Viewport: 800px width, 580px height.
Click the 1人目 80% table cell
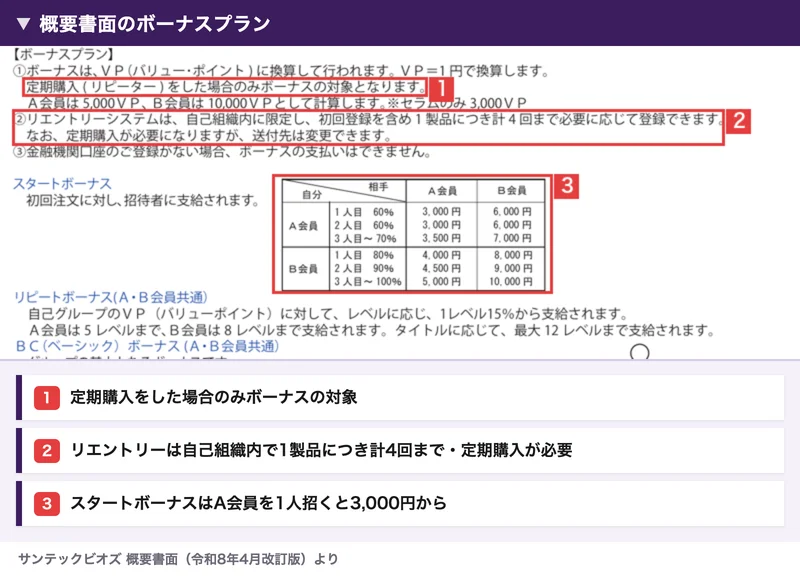coord(364,255)
